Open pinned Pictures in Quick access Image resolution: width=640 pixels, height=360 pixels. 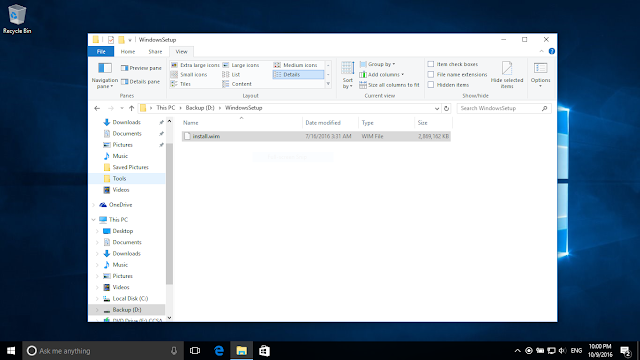122,145
